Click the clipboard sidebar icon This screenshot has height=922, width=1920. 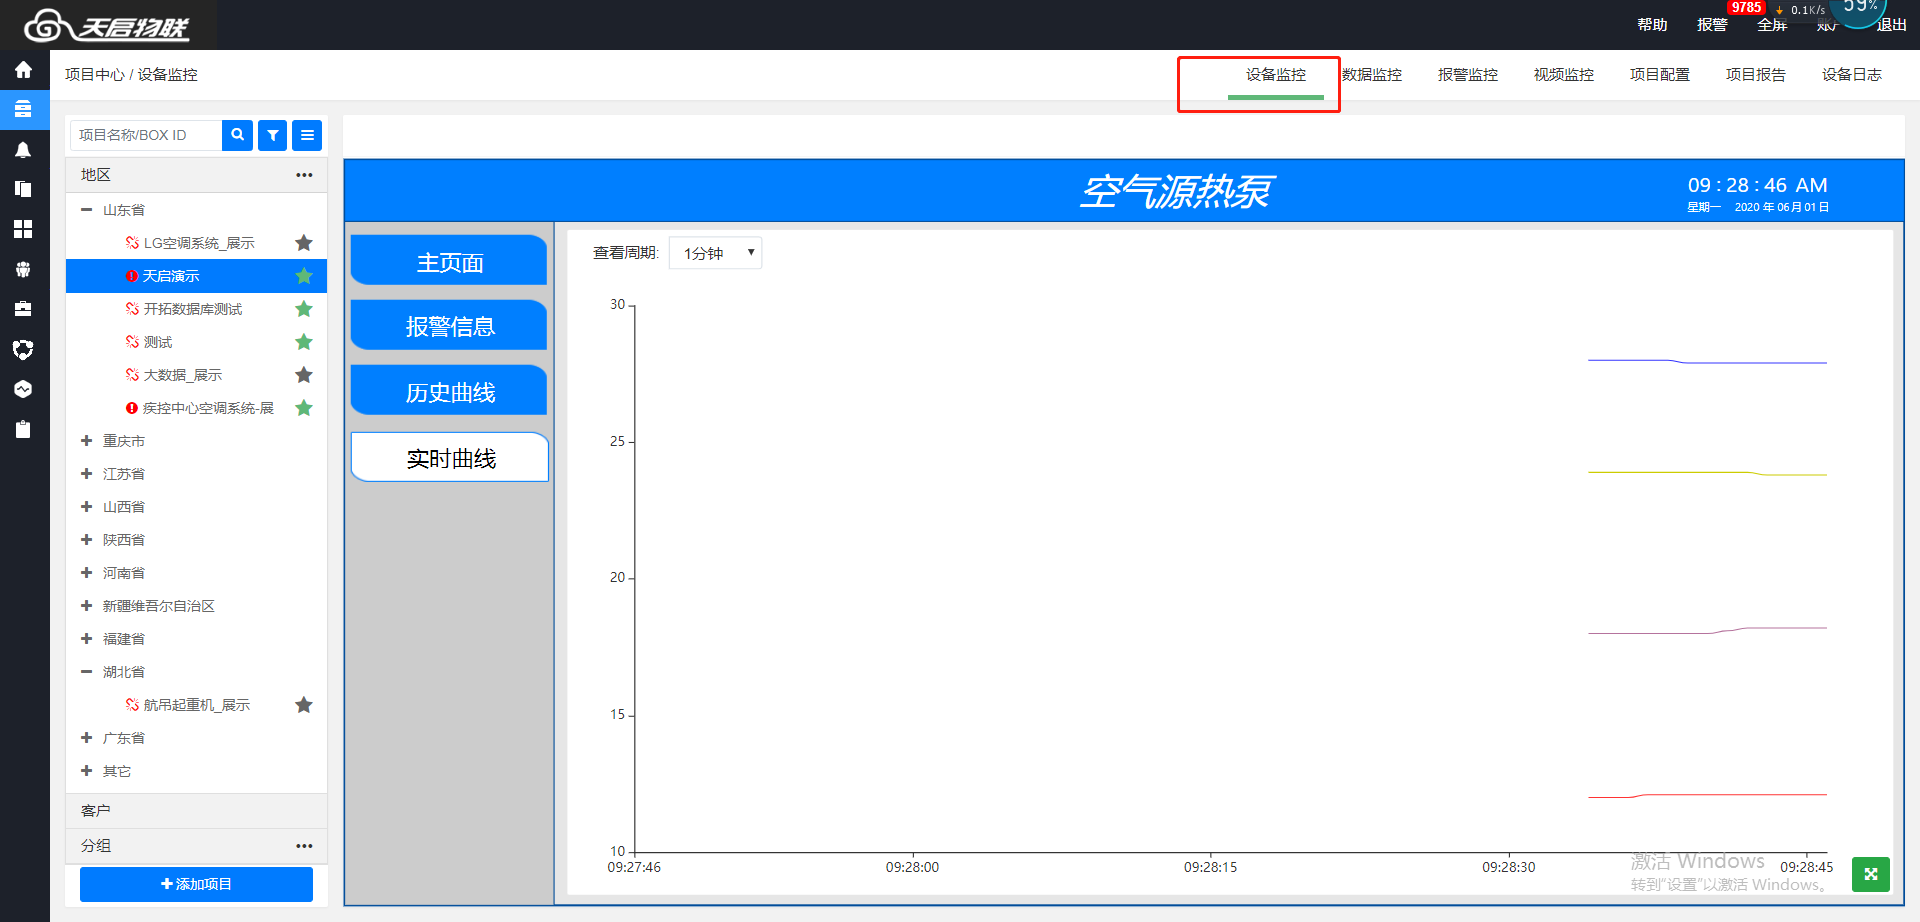[x=23, y=429]
